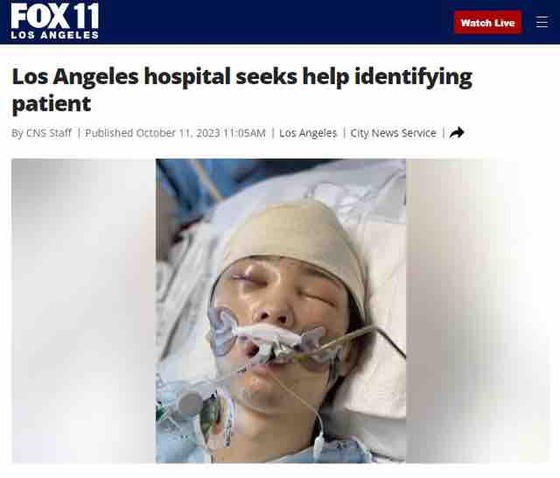Click the CNS Staff byline
Viewport: 560px width, 478px height.
pyautogui.click(x=49, y=133)
